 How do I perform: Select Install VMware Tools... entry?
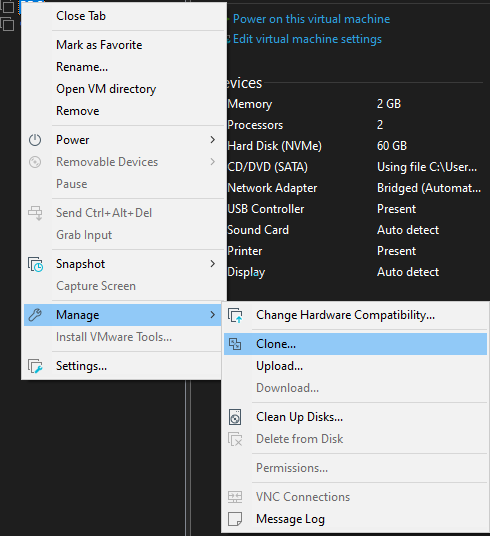click(122, 337)
